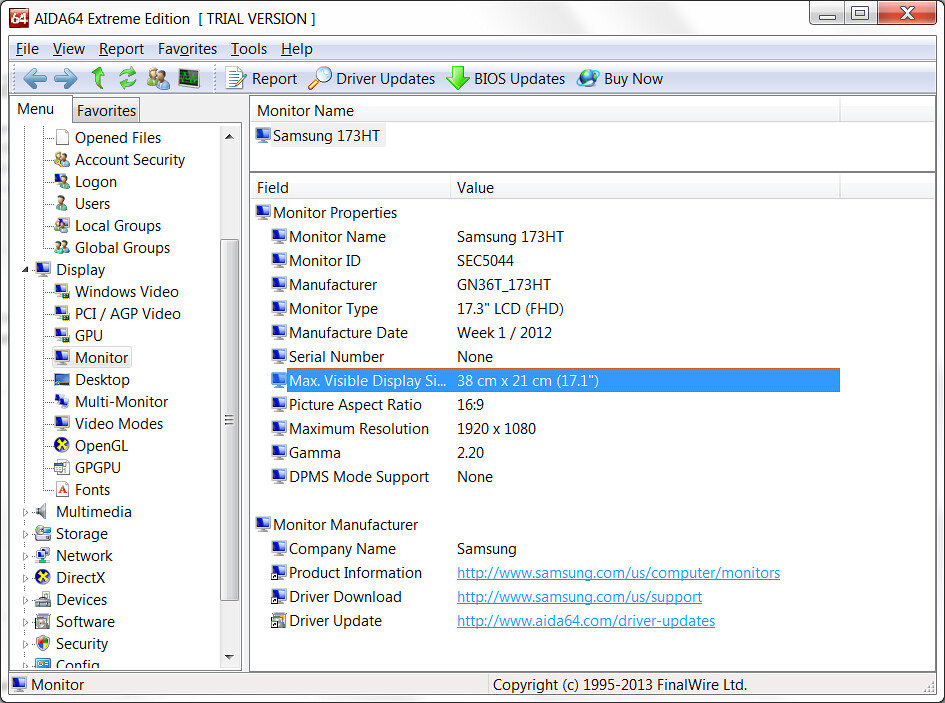Select Windows Video tree item
The height and width of the screenshot is (703, 945).
tap(127, 292)
